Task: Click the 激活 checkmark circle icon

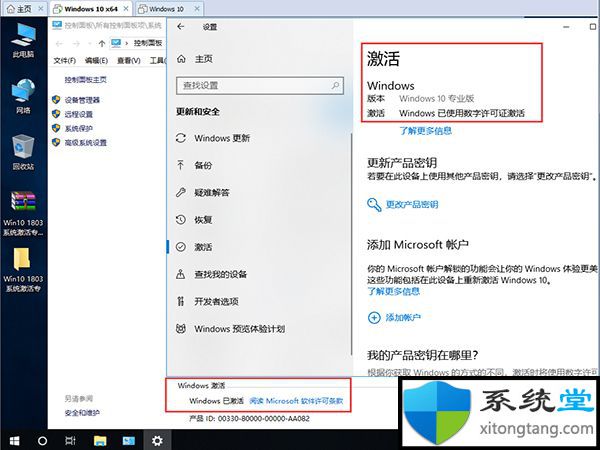Action: [x=181, y=247]
